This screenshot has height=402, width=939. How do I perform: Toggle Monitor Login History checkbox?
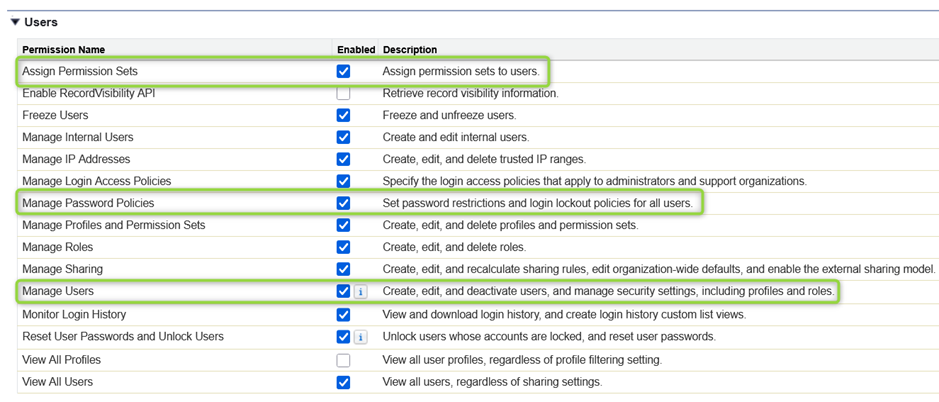click(x=344, y=315)
